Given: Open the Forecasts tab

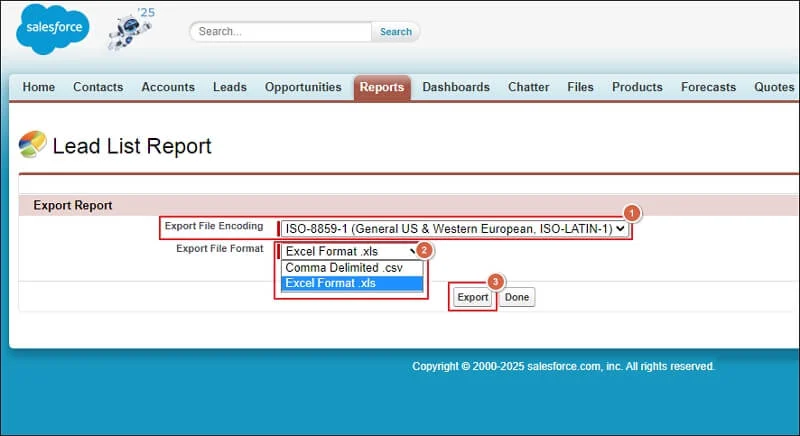Looking at the screenshot, I should pos(708,87).
